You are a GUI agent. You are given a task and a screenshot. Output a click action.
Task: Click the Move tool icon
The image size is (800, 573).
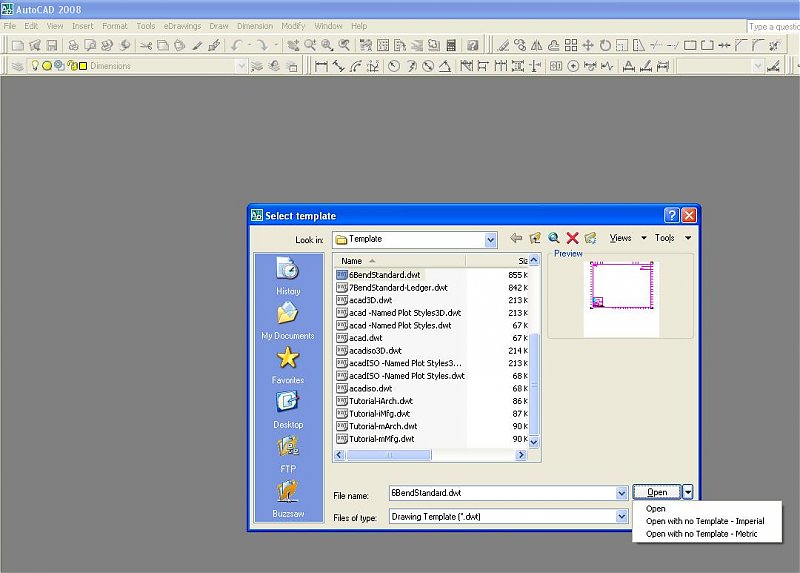click(x=588, y=45)
